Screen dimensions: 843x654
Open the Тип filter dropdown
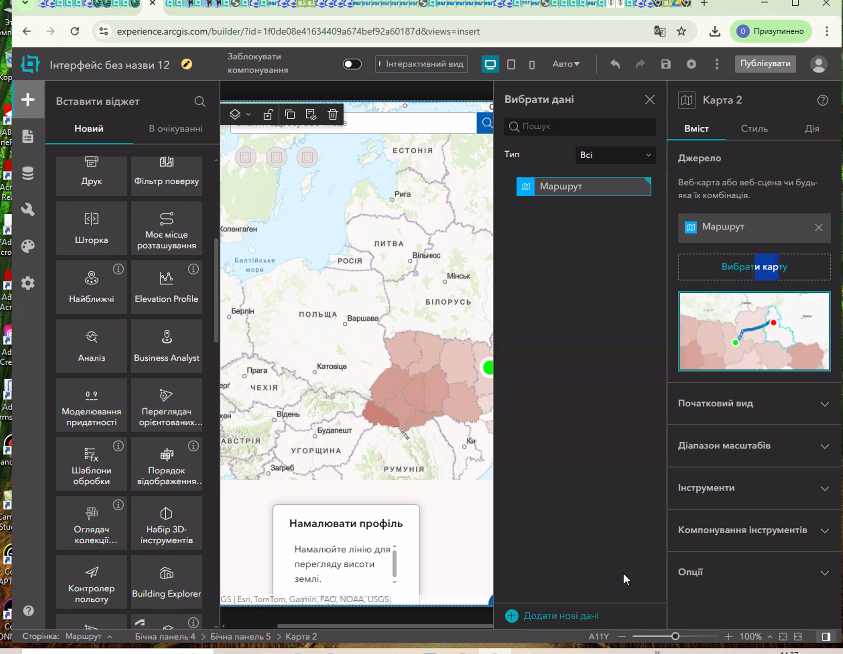click(616, 155)
